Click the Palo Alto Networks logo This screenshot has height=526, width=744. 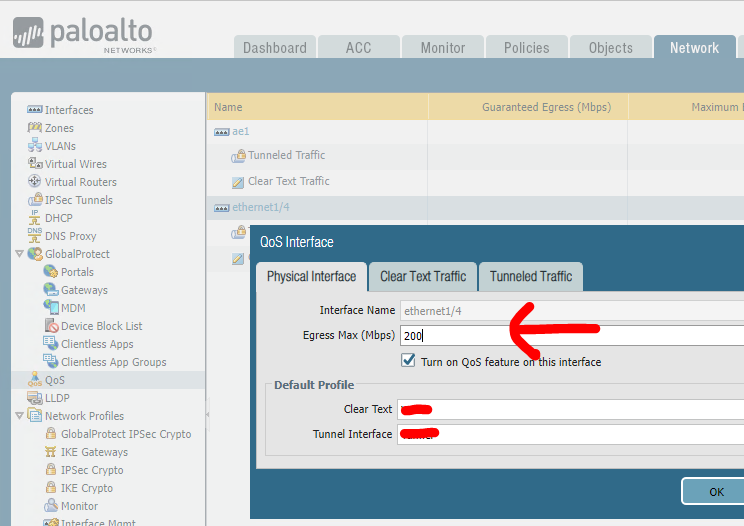83,34
